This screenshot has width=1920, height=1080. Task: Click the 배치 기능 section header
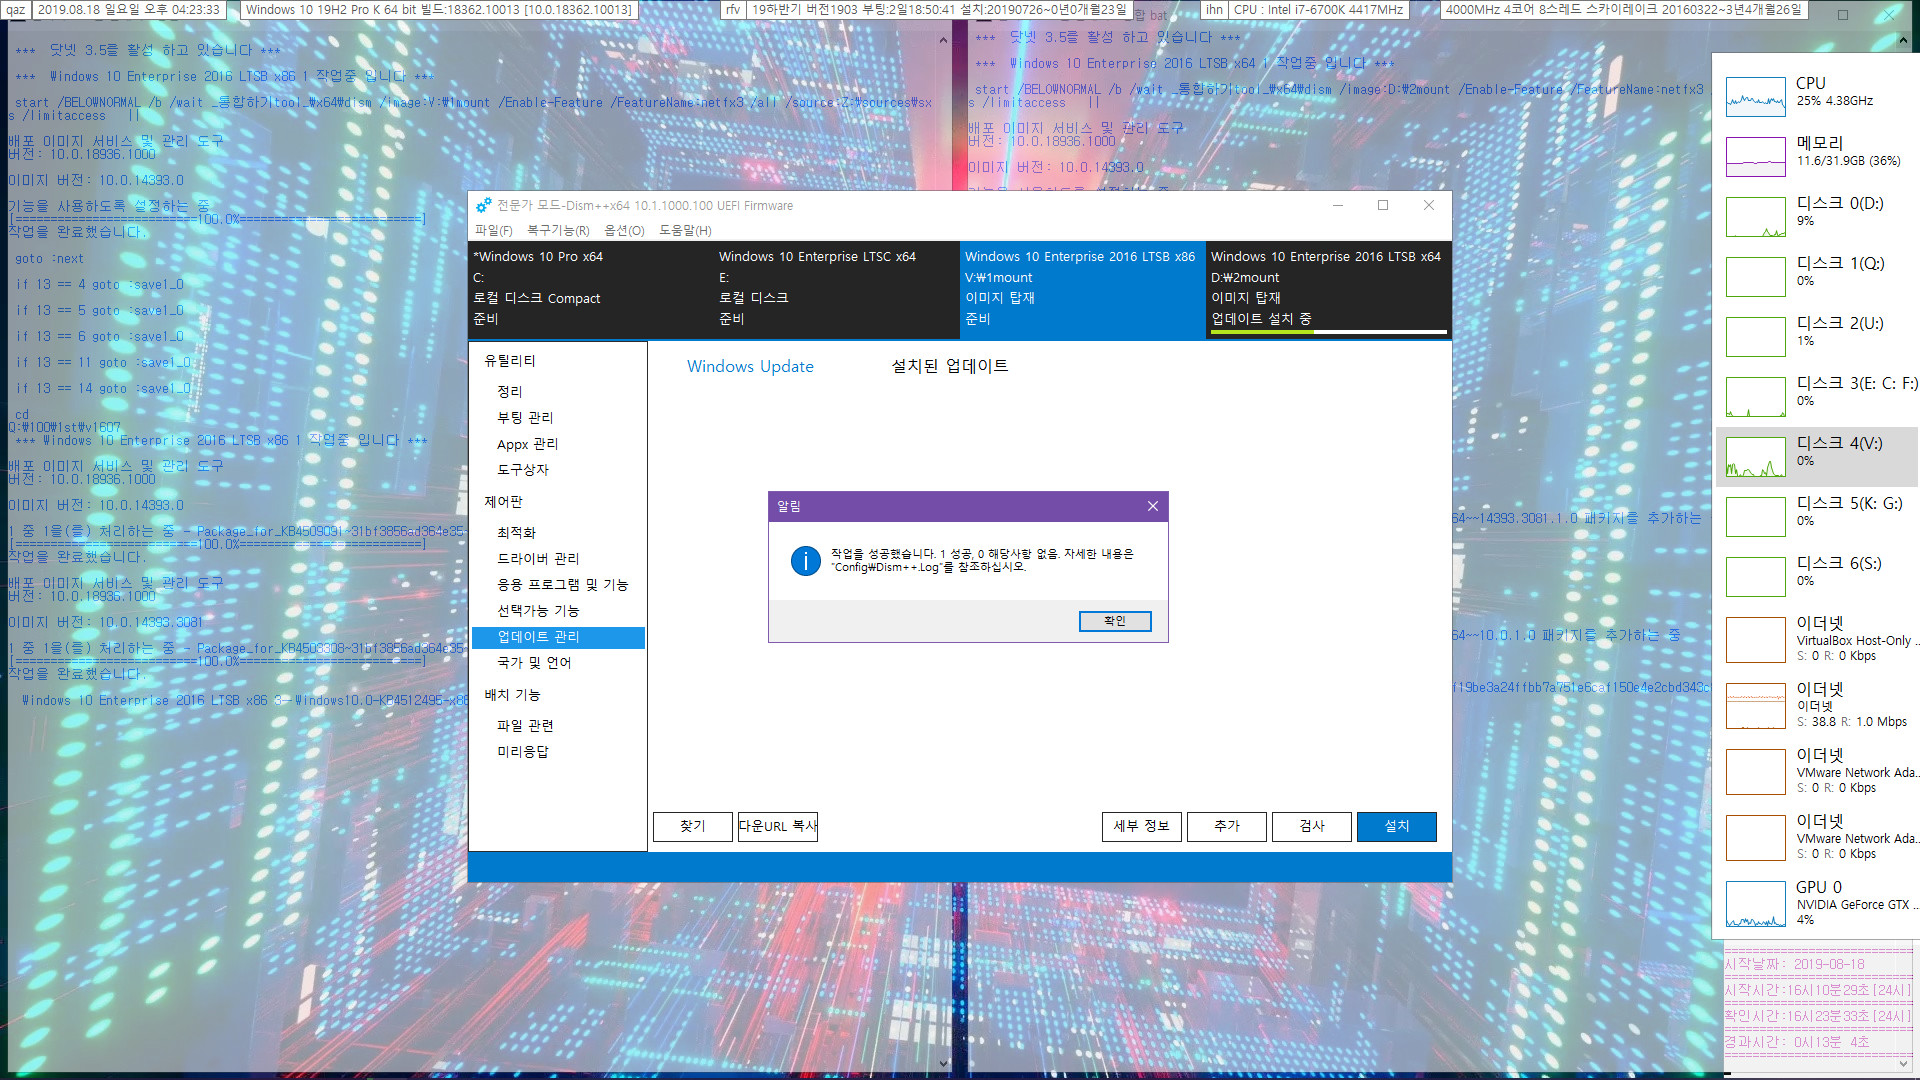pyautogui.click(x=512, y=694)
